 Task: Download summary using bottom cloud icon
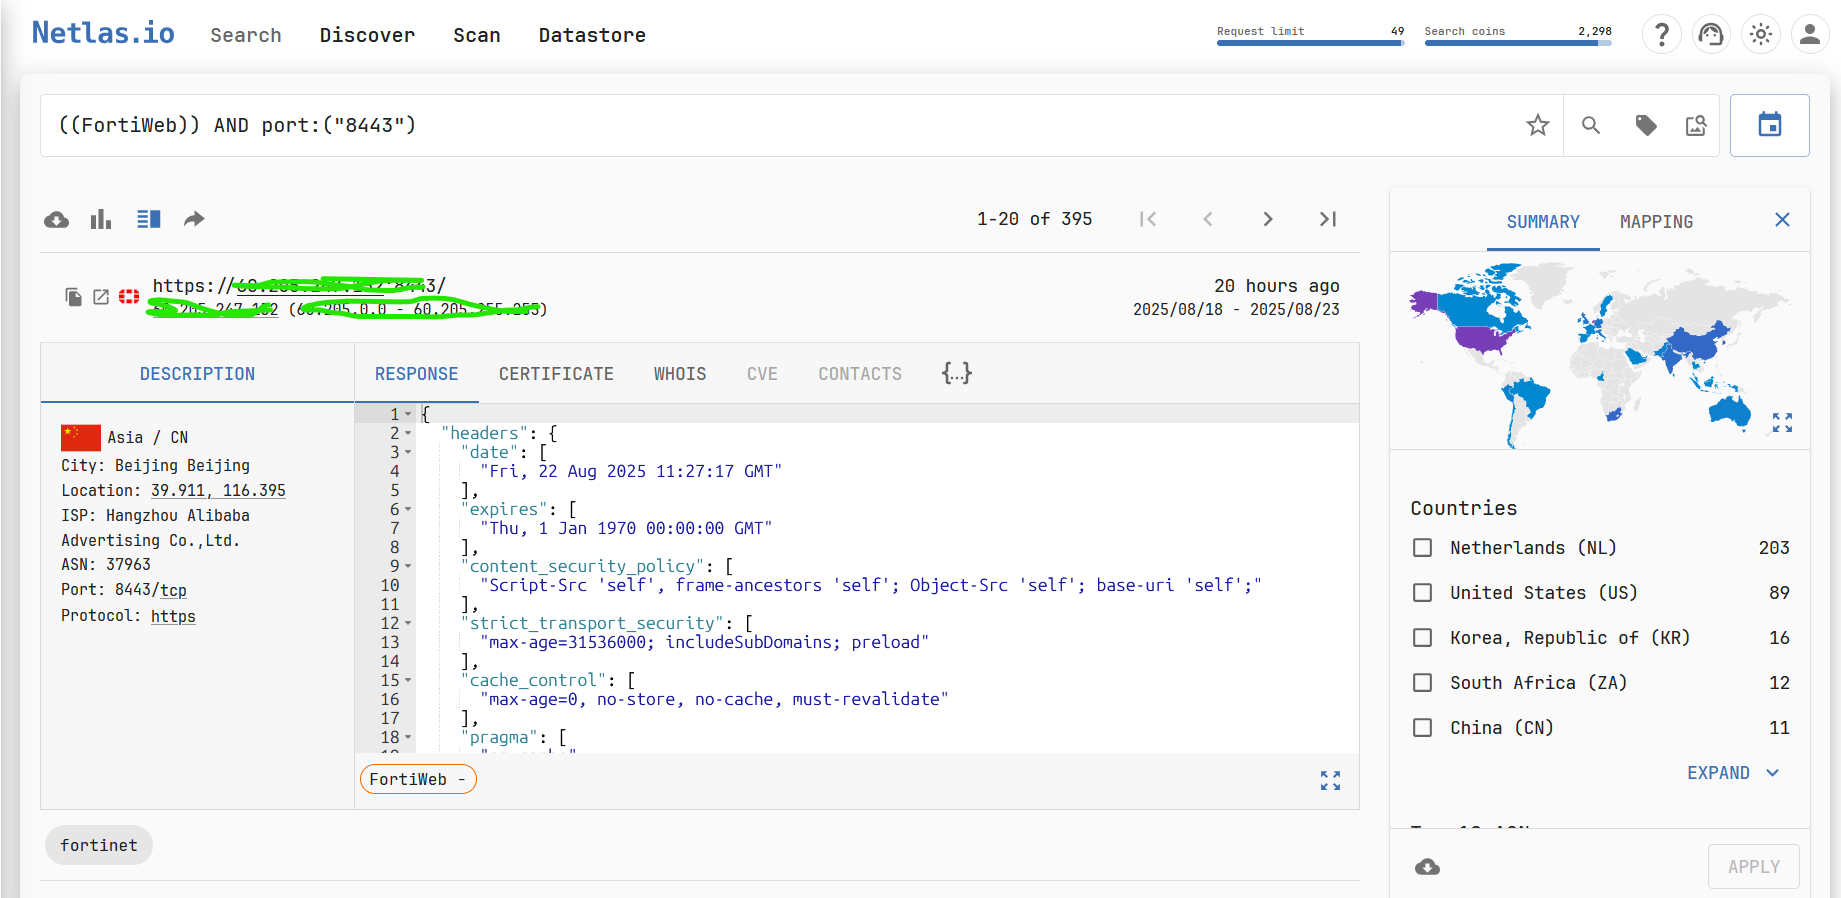point(1428,867)
